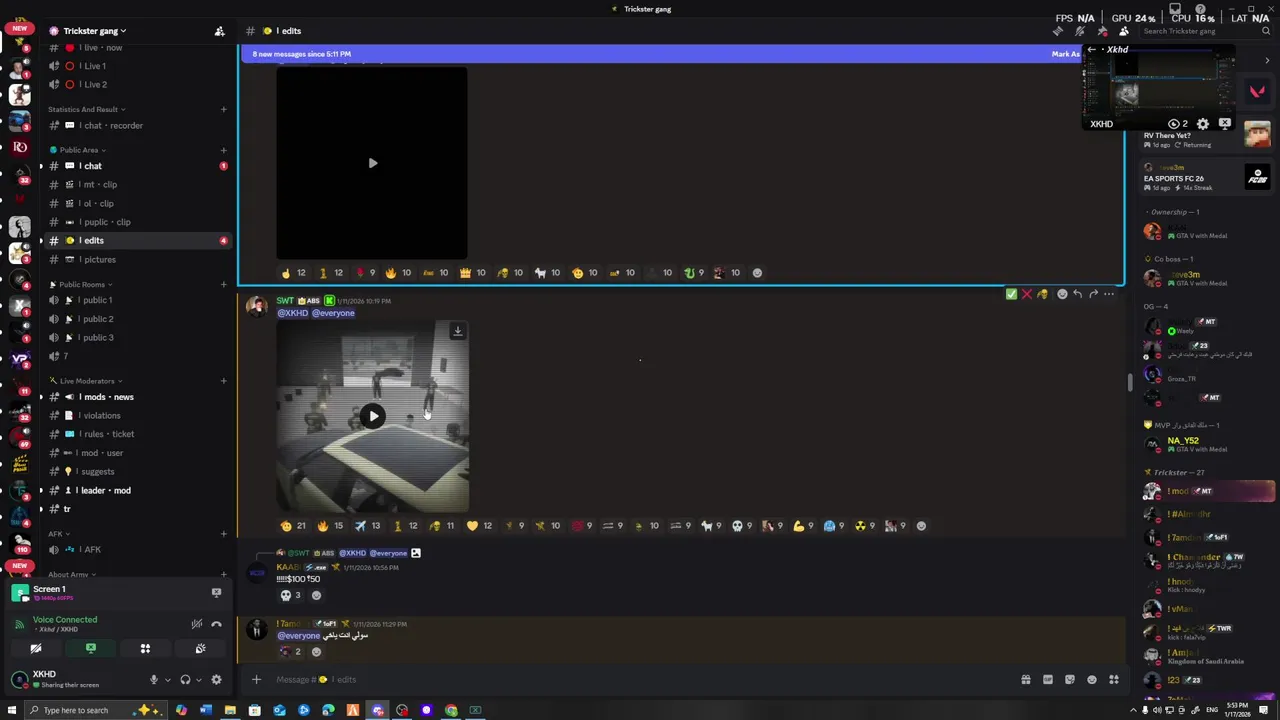Open User Settings gear icon

[x=216, y=680]
